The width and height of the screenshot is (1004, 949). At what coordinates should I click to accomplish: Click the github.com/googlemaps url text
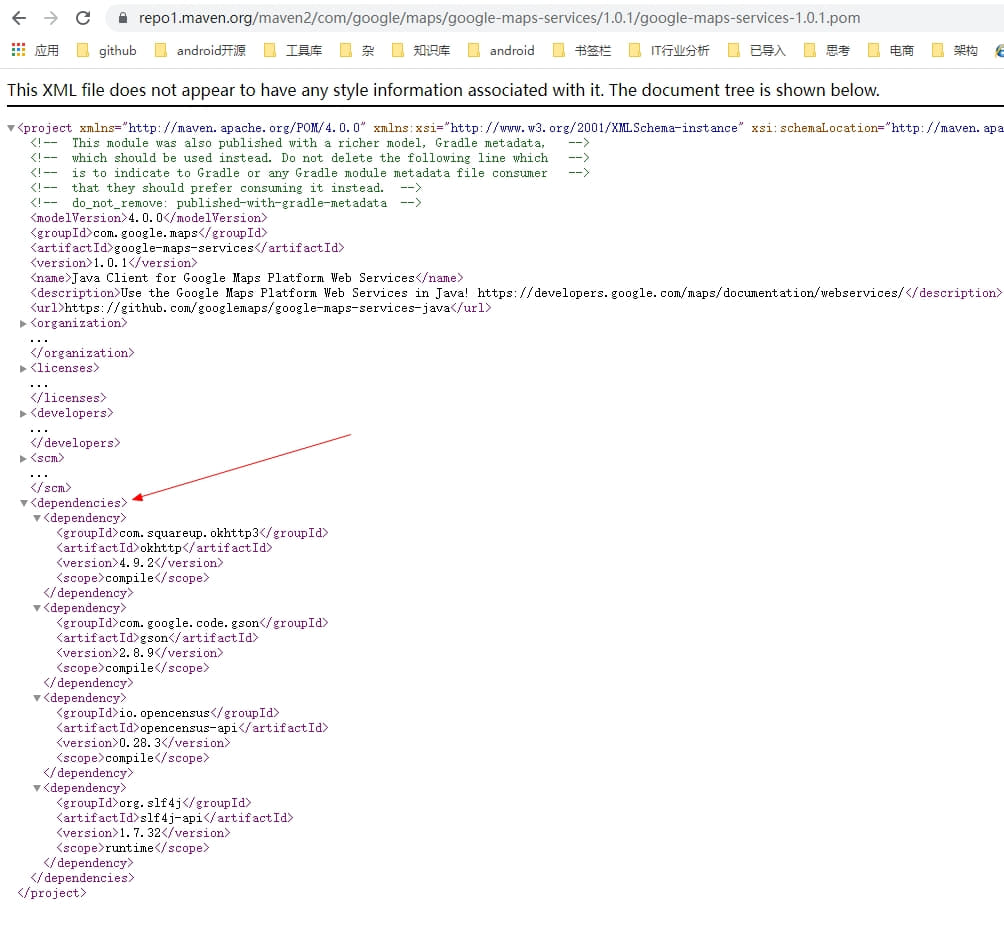click(x=257, y=308)
